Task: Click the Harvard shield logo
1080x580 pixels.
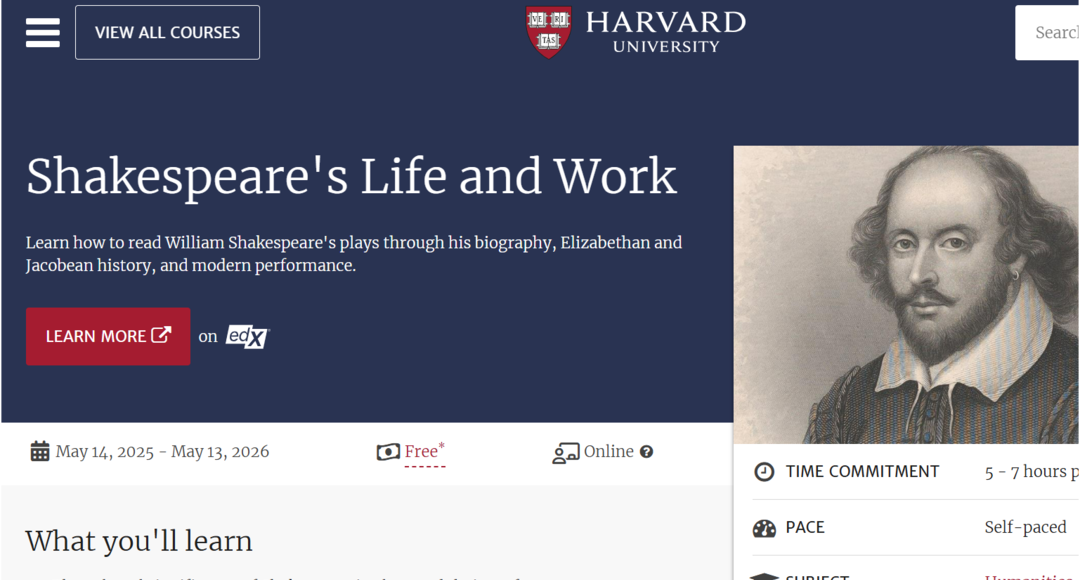Action: click(548, 32)
